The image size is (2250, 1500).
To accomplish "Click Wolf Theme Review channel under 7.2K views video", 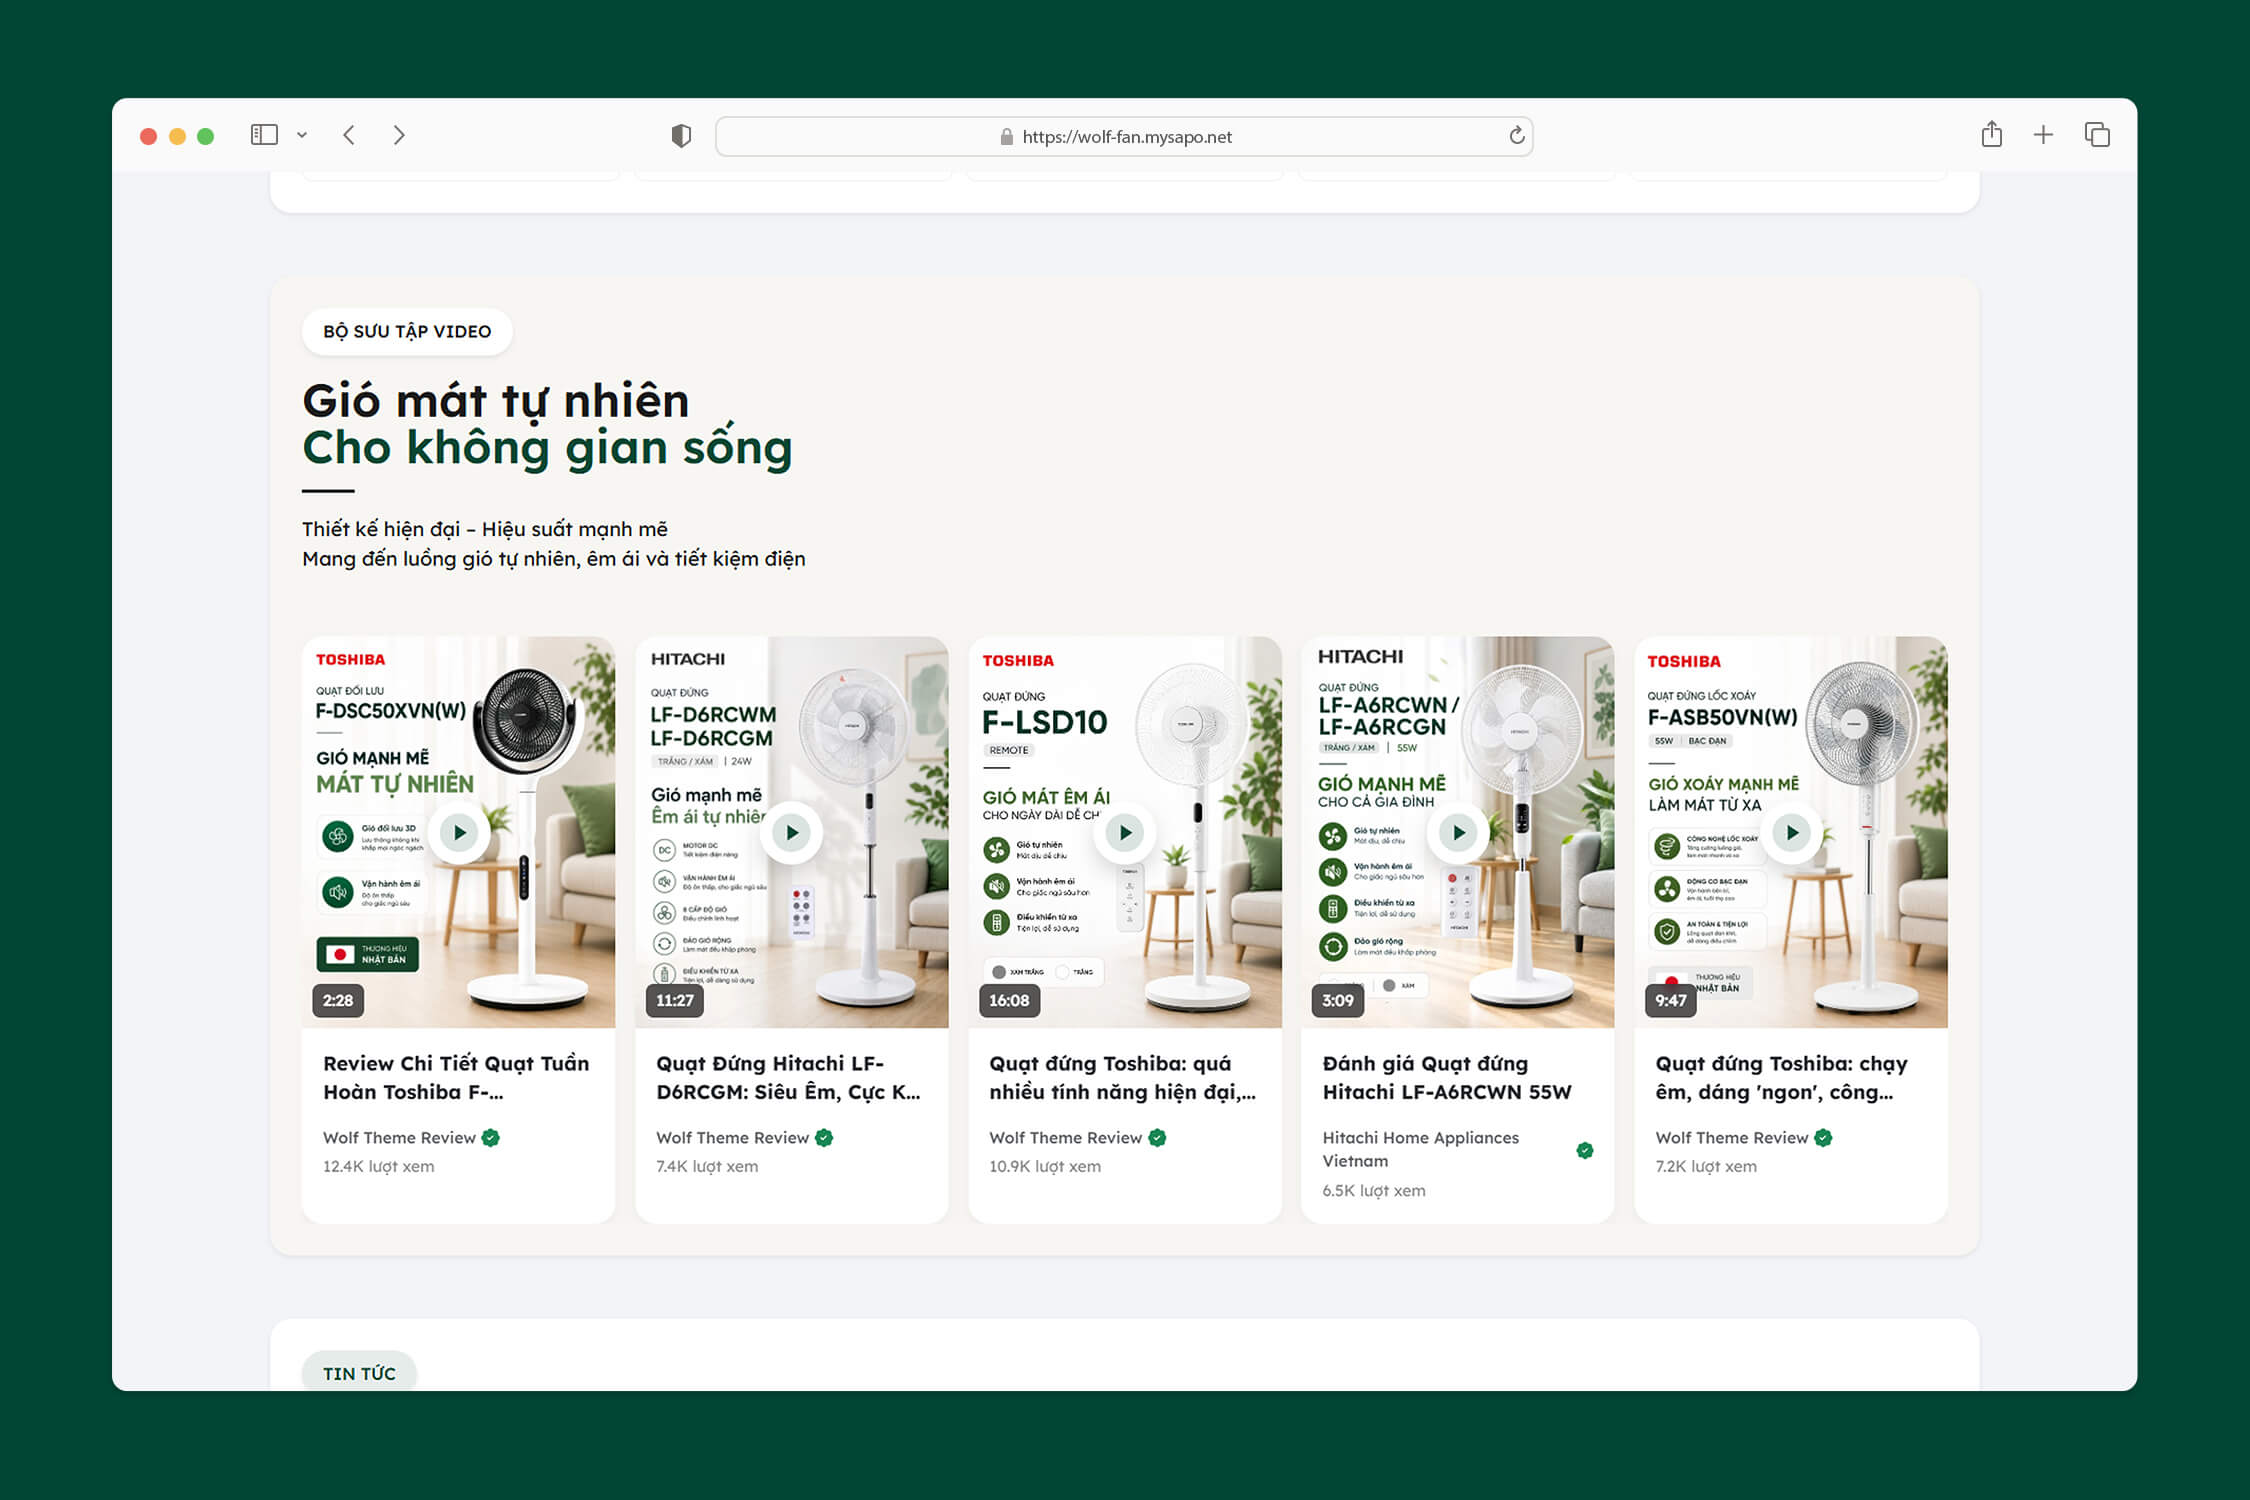I will pyautogui.click(x=1731, y=1138).
